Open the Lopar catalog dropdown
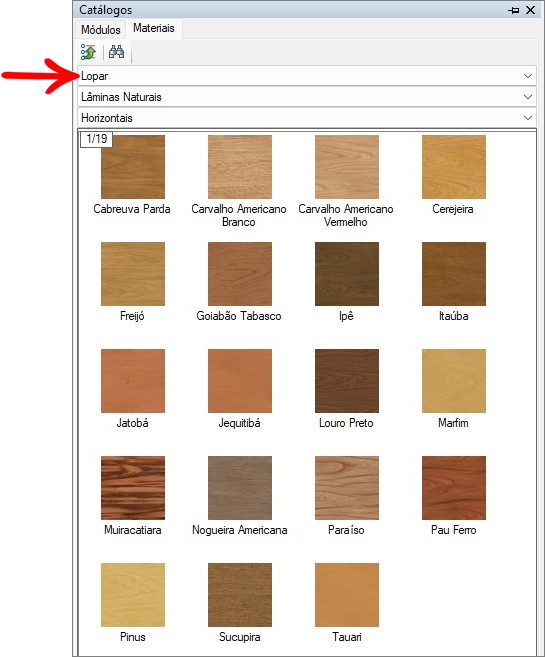545x657 pixels. [x=307, y=76]
